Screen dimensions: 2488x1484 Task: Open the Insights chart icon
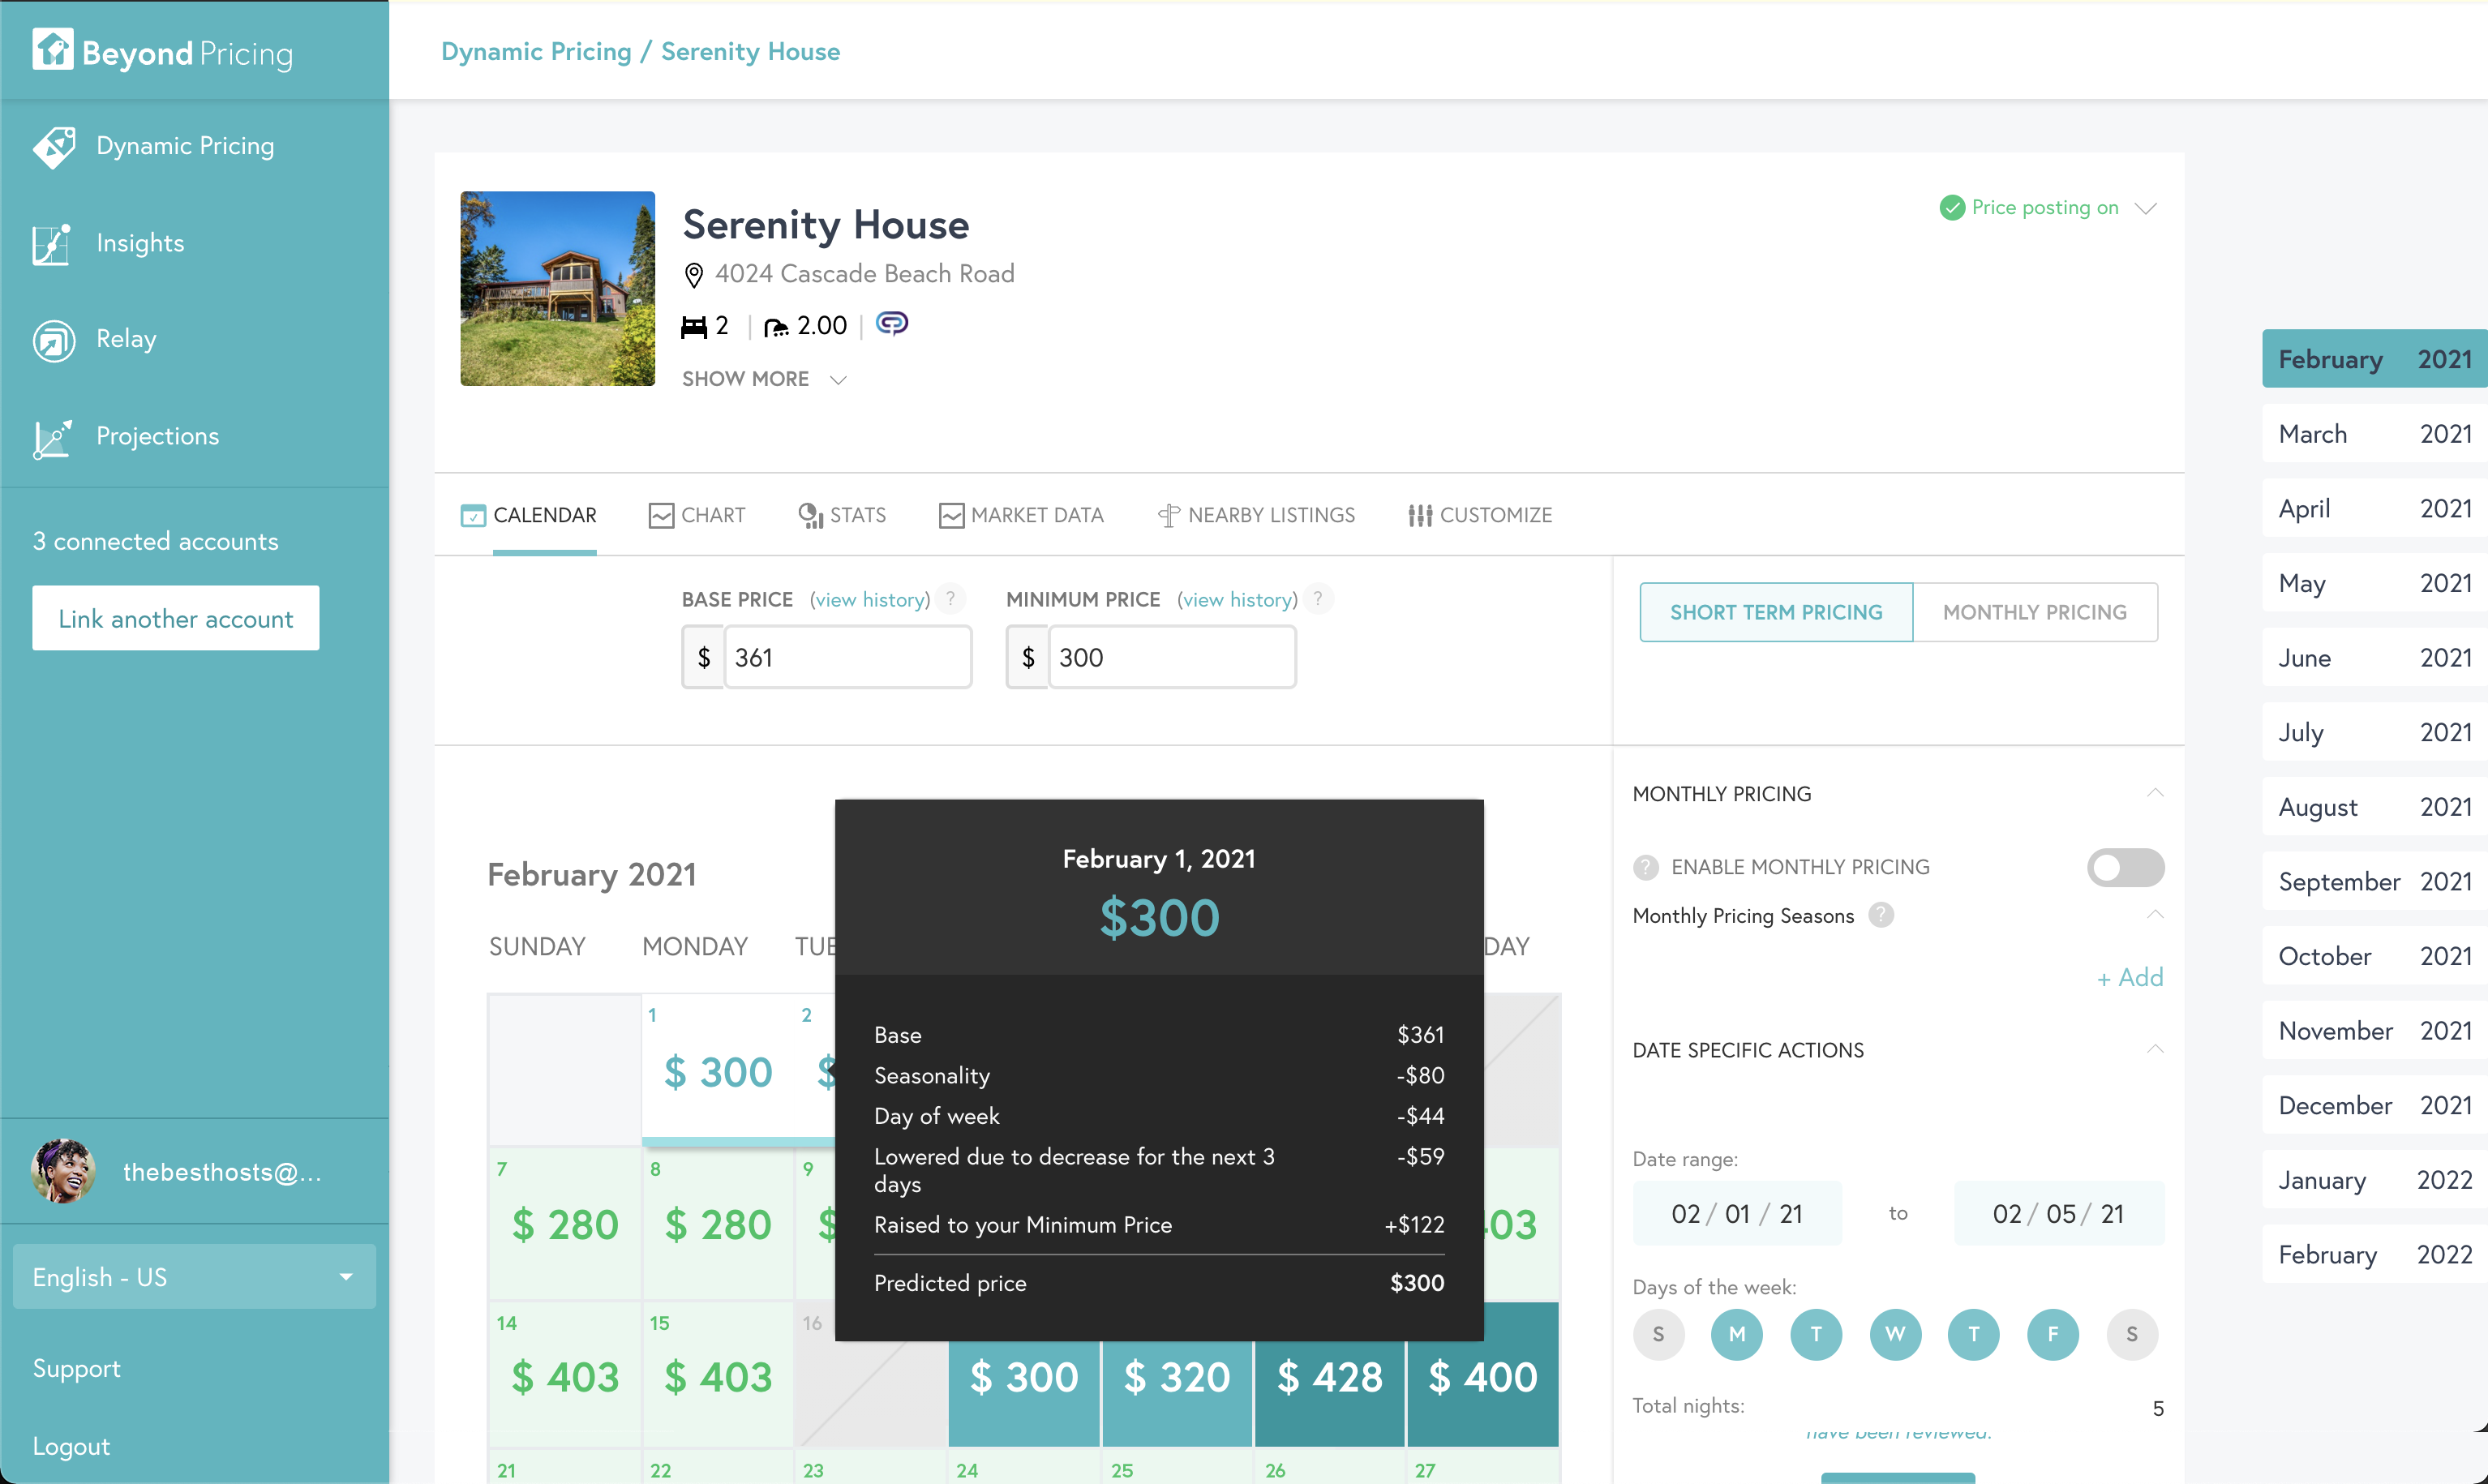click(51, 244)
